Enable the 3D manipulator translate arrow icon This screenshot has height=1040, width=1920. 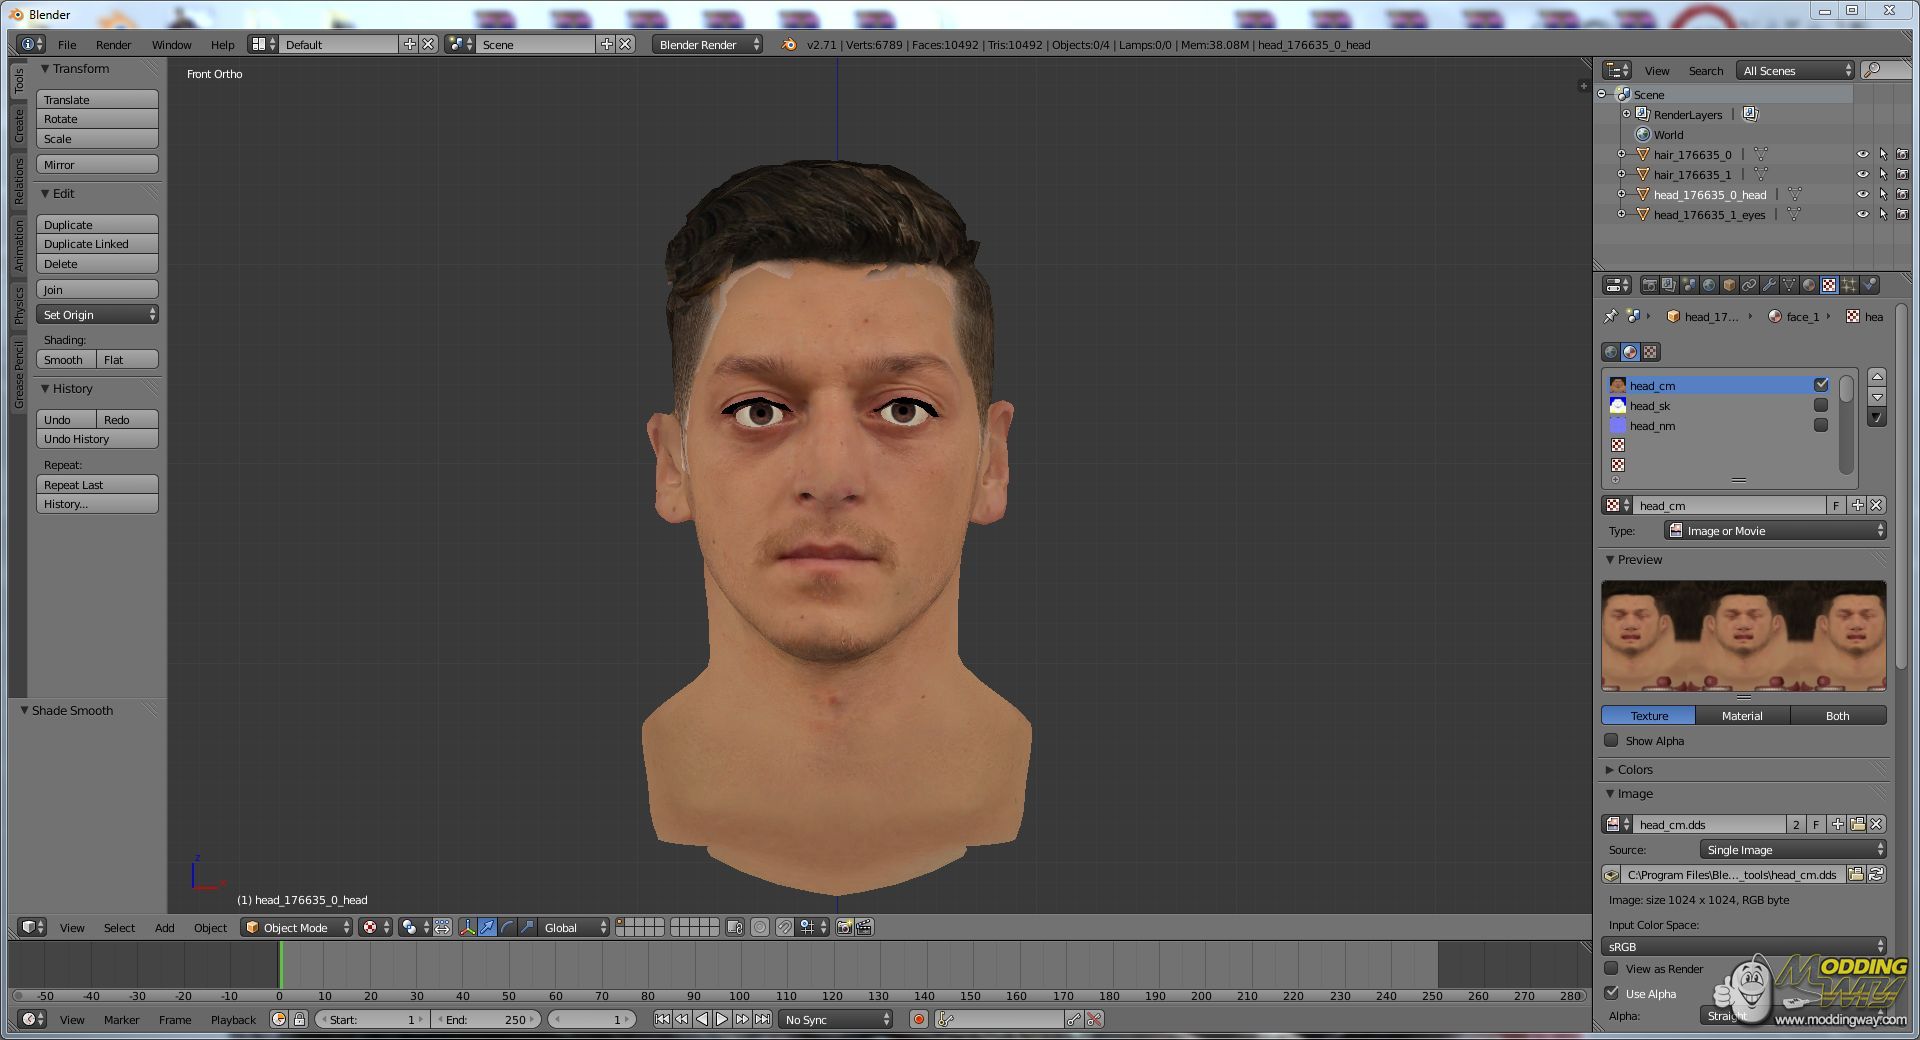pyautogui.click(x=487, y=927)
